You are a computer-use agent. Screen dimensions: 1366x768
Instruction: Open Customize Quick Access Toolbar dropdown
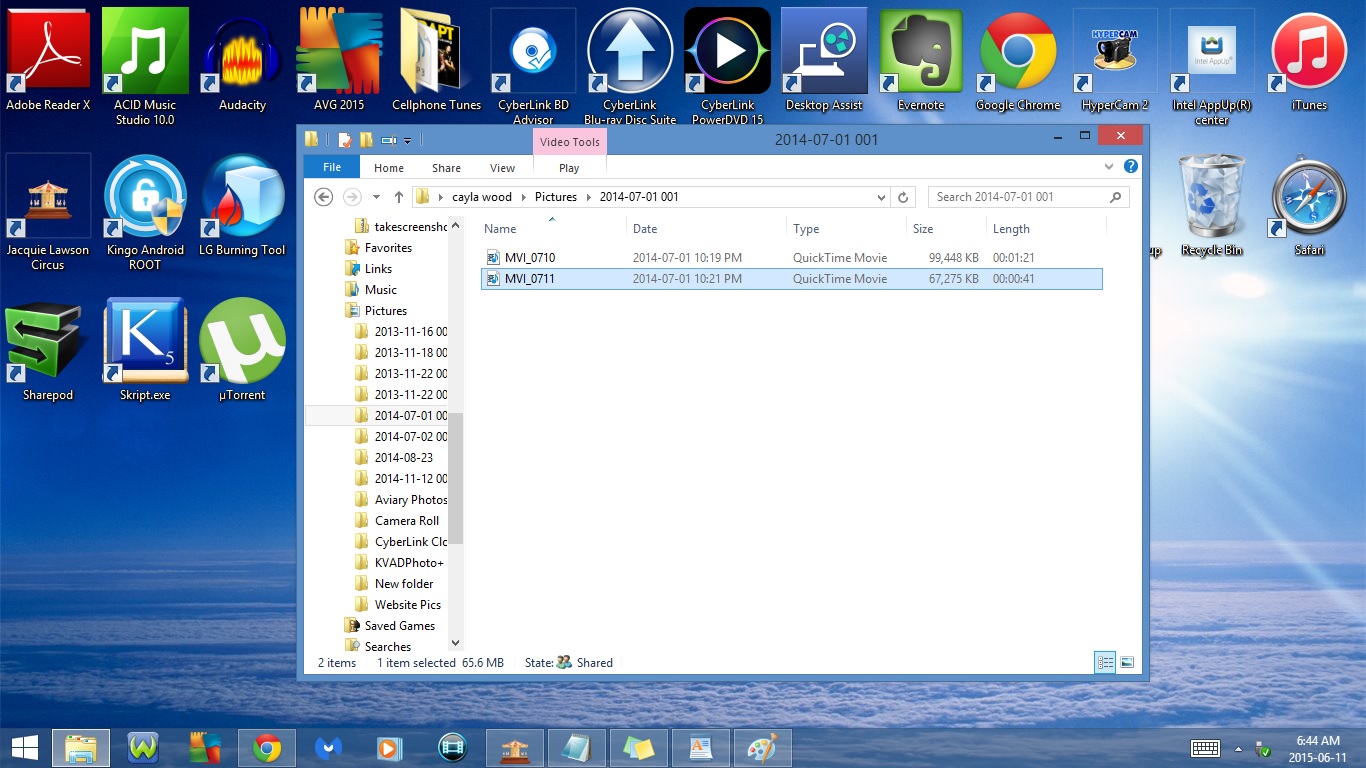[x=408, y=141]
